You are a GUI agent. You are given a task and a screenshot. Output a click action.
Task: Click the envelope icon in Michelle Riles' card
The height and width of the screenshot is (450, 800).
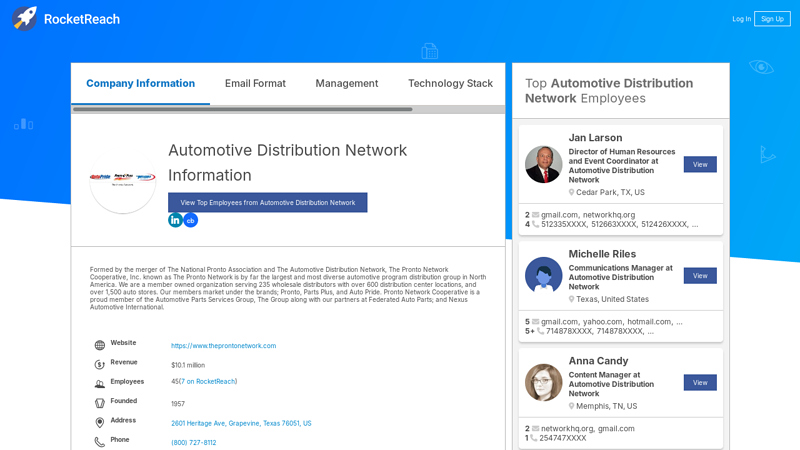click(535, 322)
